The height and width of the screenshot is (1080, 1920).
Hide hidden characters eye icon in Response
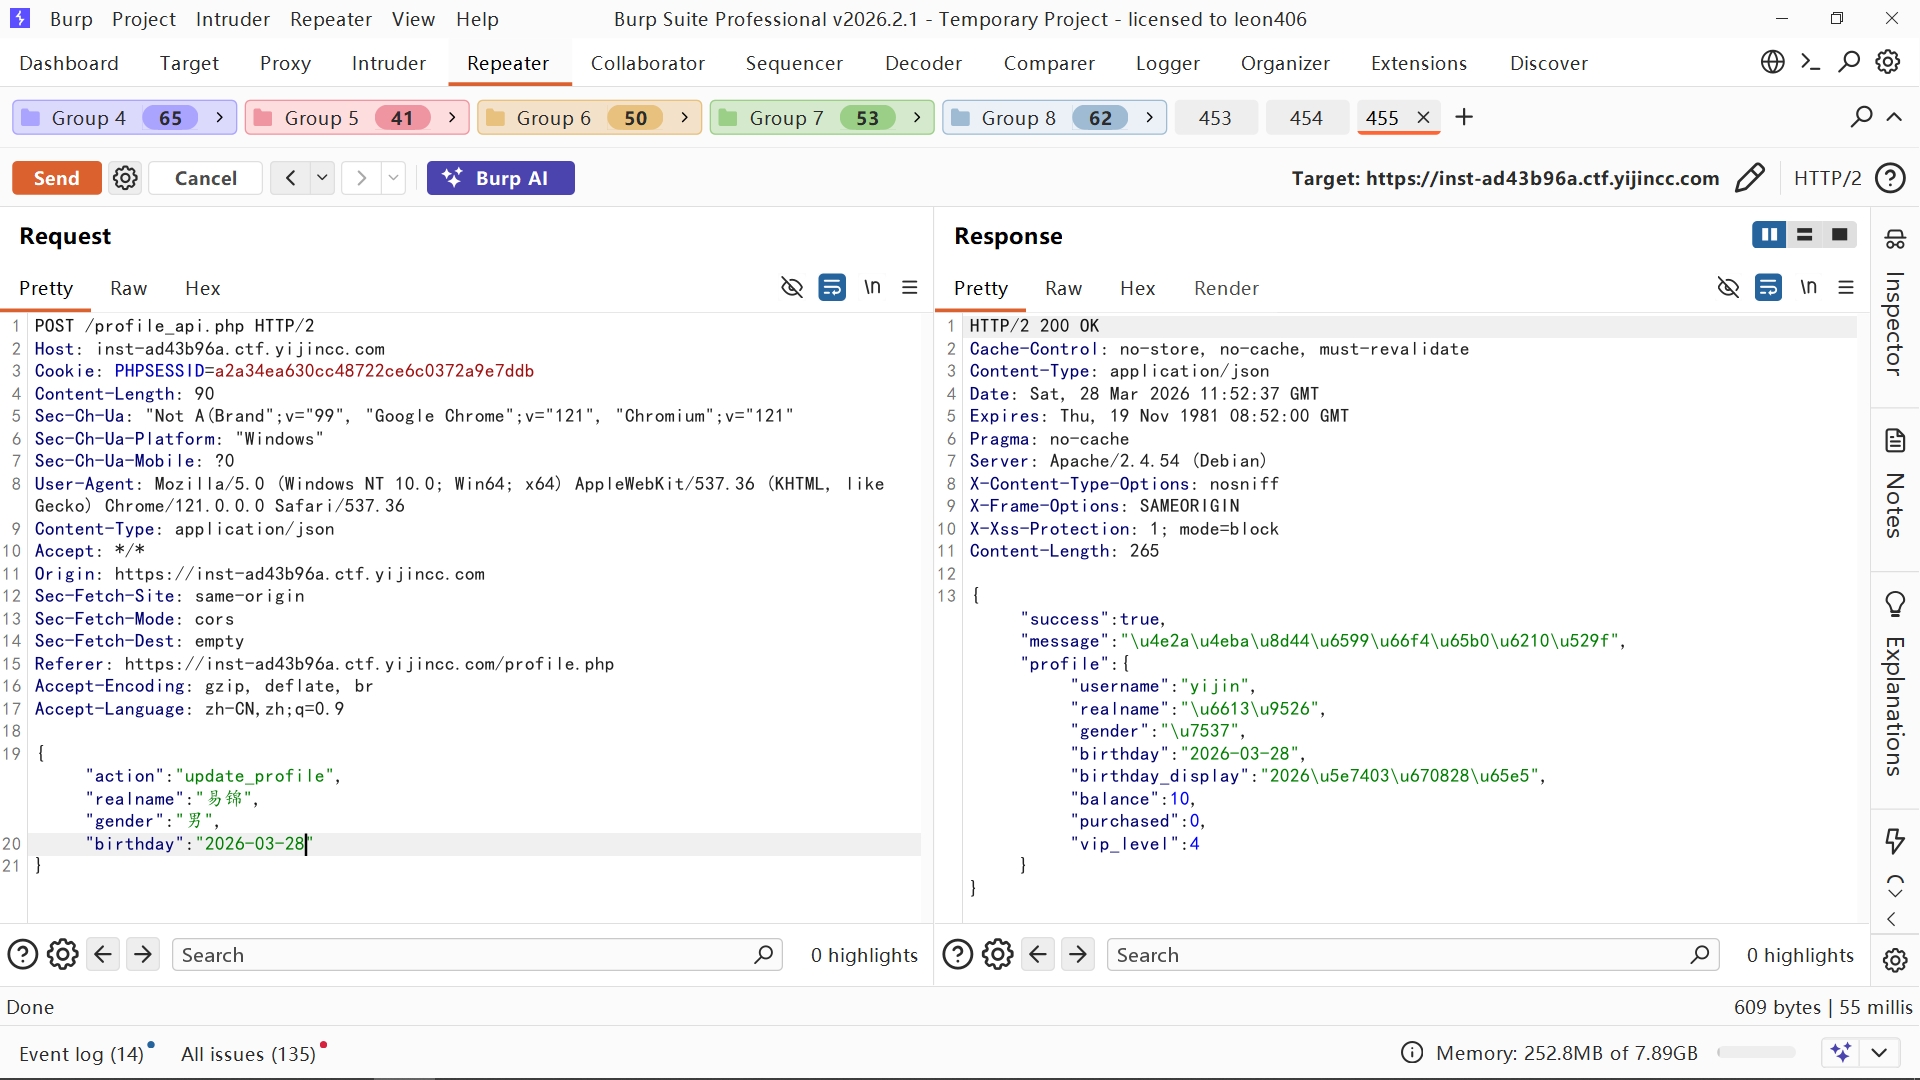tap(1728, 287)
